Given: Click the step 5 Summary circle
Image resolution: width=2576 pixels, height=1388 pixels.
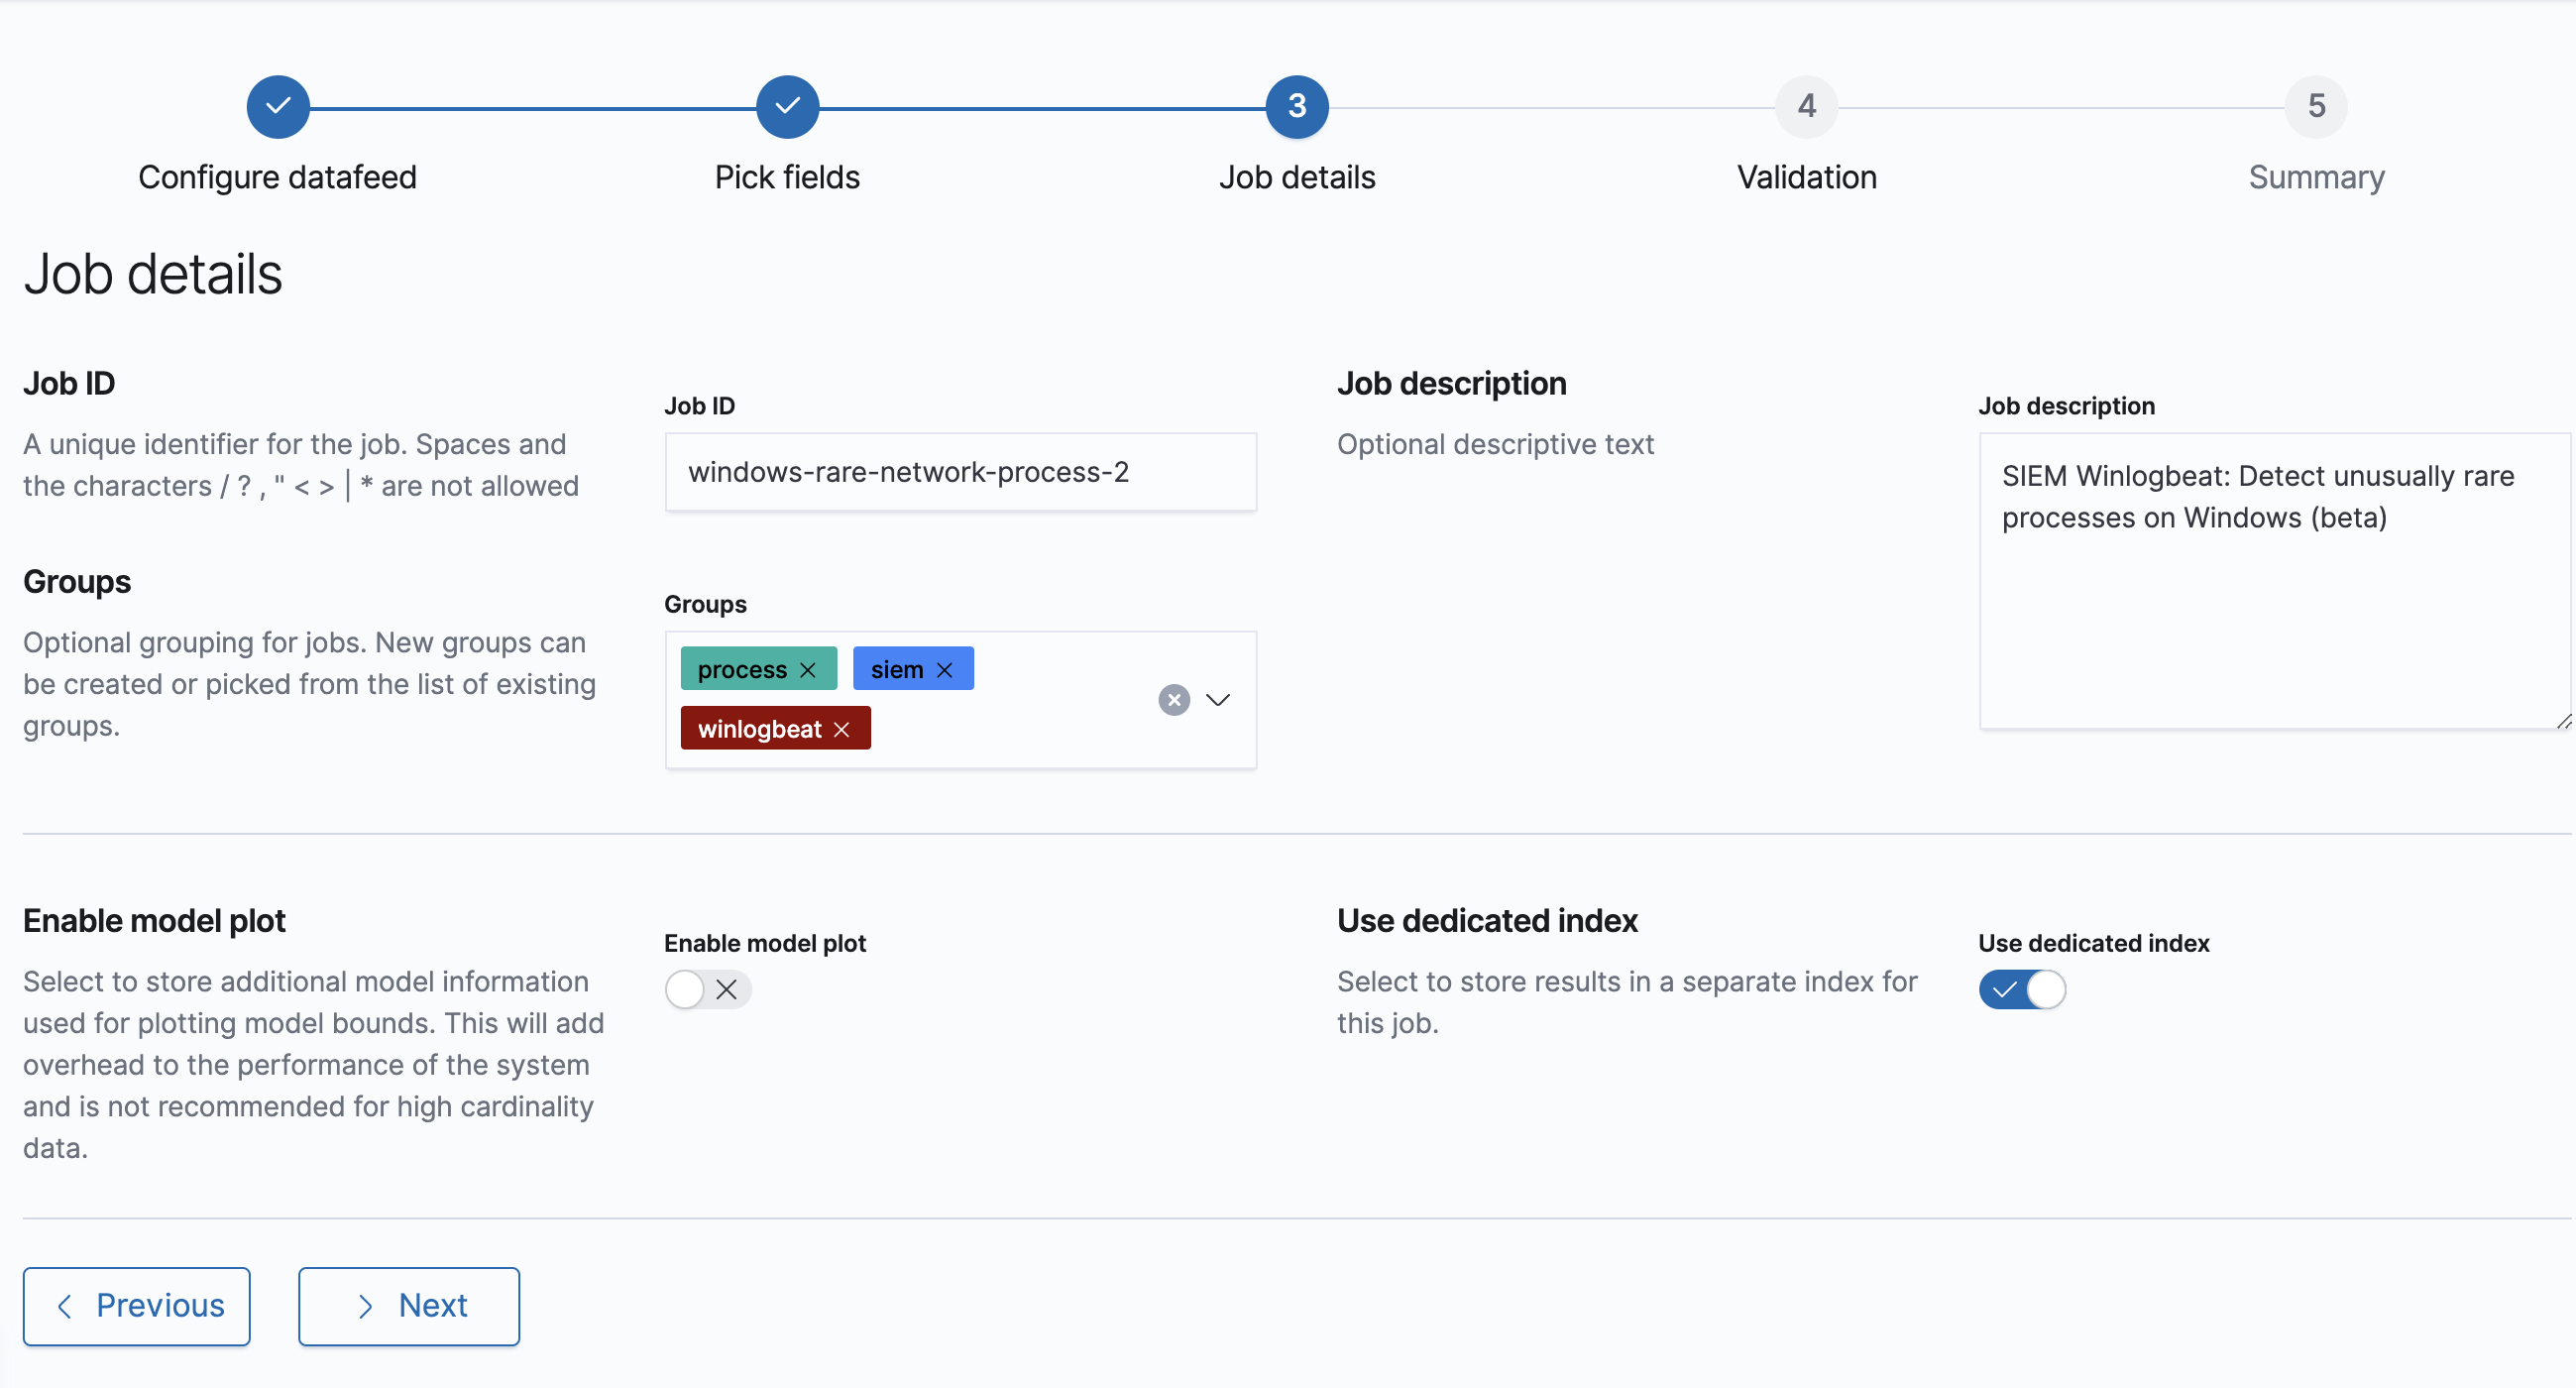Looking at the screenshot, I should tap(2316, 106).
